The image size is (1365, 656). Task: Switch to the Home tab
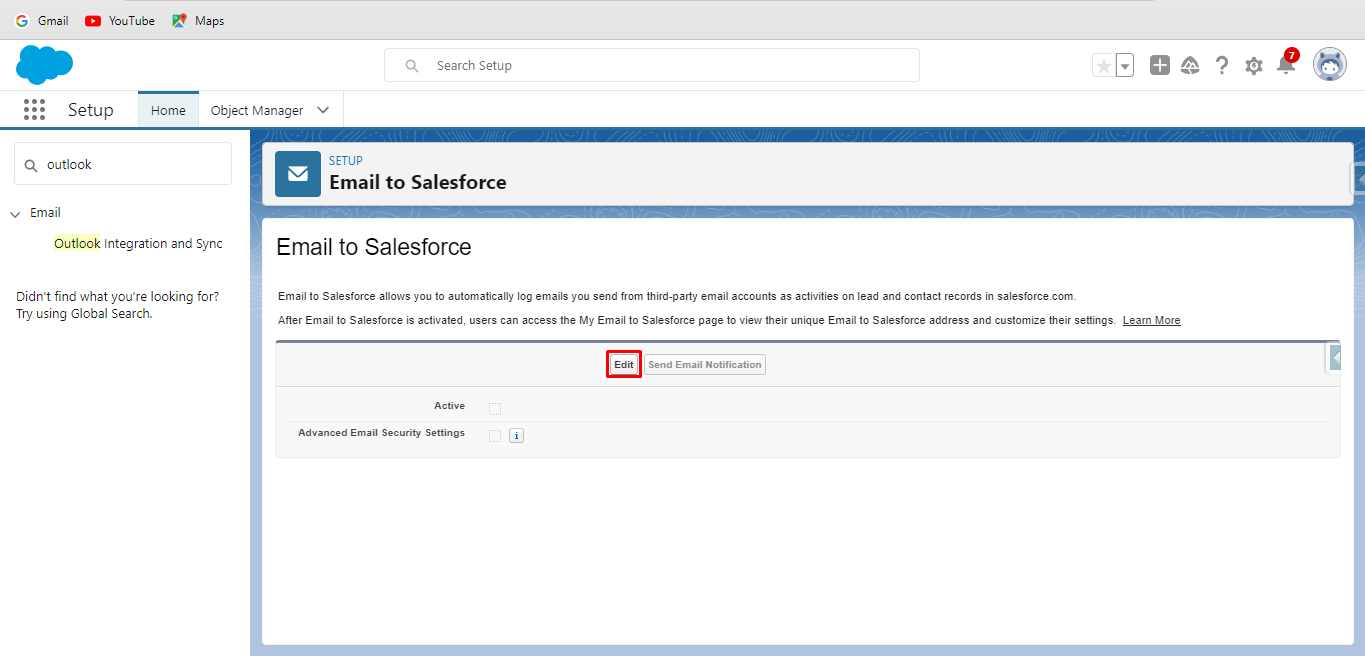coord(168,110)
